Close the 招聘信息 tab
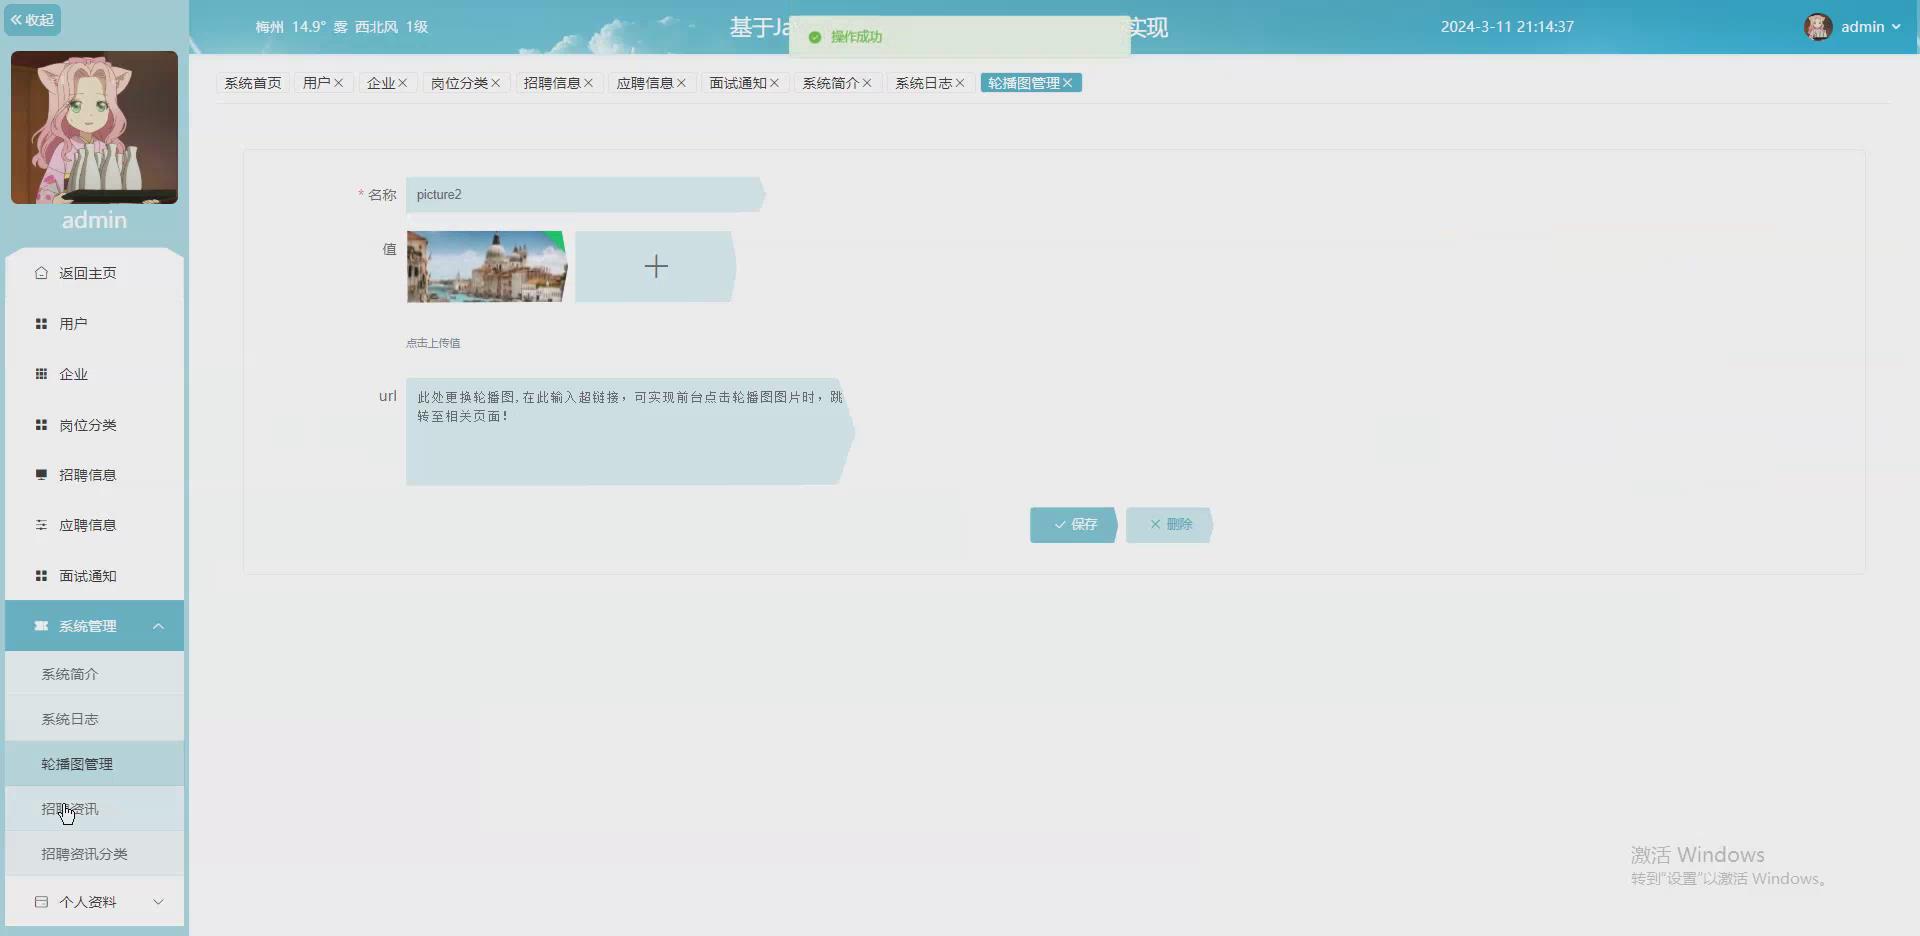The height and width of the screenshot is (936, 1920). click(589, 83)
